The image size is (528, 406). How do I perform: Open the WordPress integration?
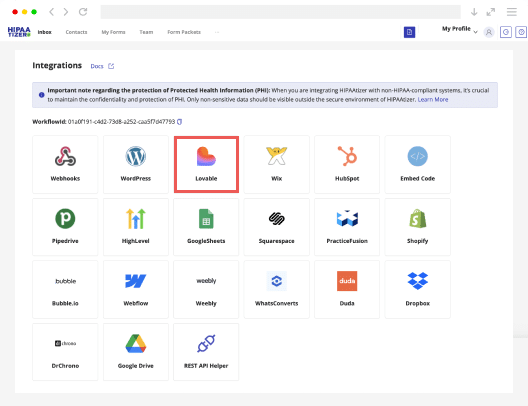tap(136, 164)
